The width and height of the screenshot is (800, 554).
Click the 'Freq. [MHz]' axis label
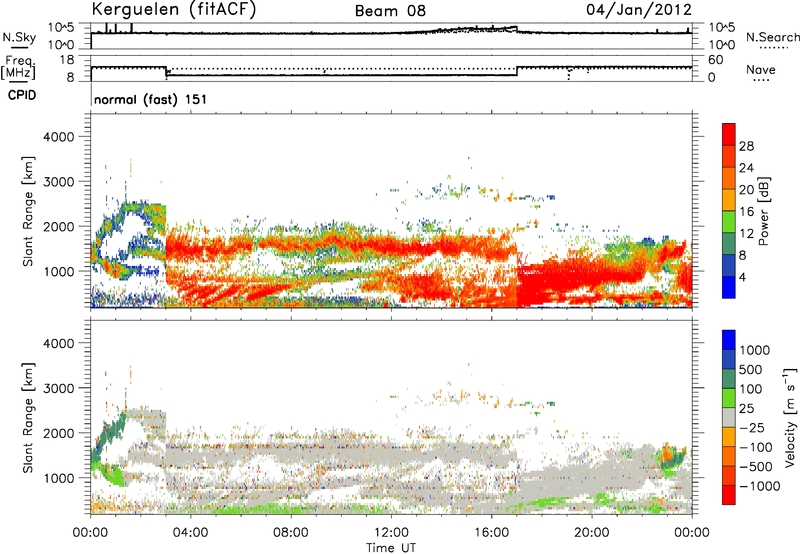click(x=19, y=68)
